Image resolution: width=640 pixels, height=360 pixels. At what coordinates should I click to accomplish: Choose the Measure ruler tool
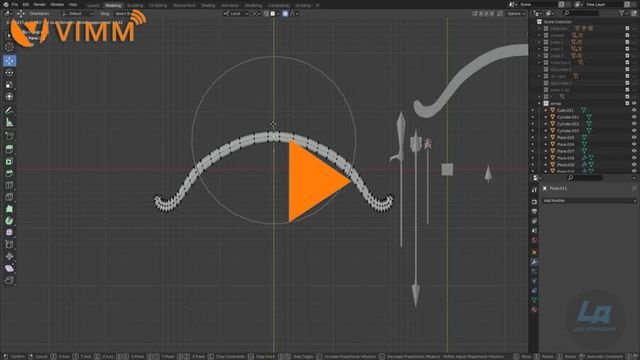pyautogui.click(x=9, y=122)
